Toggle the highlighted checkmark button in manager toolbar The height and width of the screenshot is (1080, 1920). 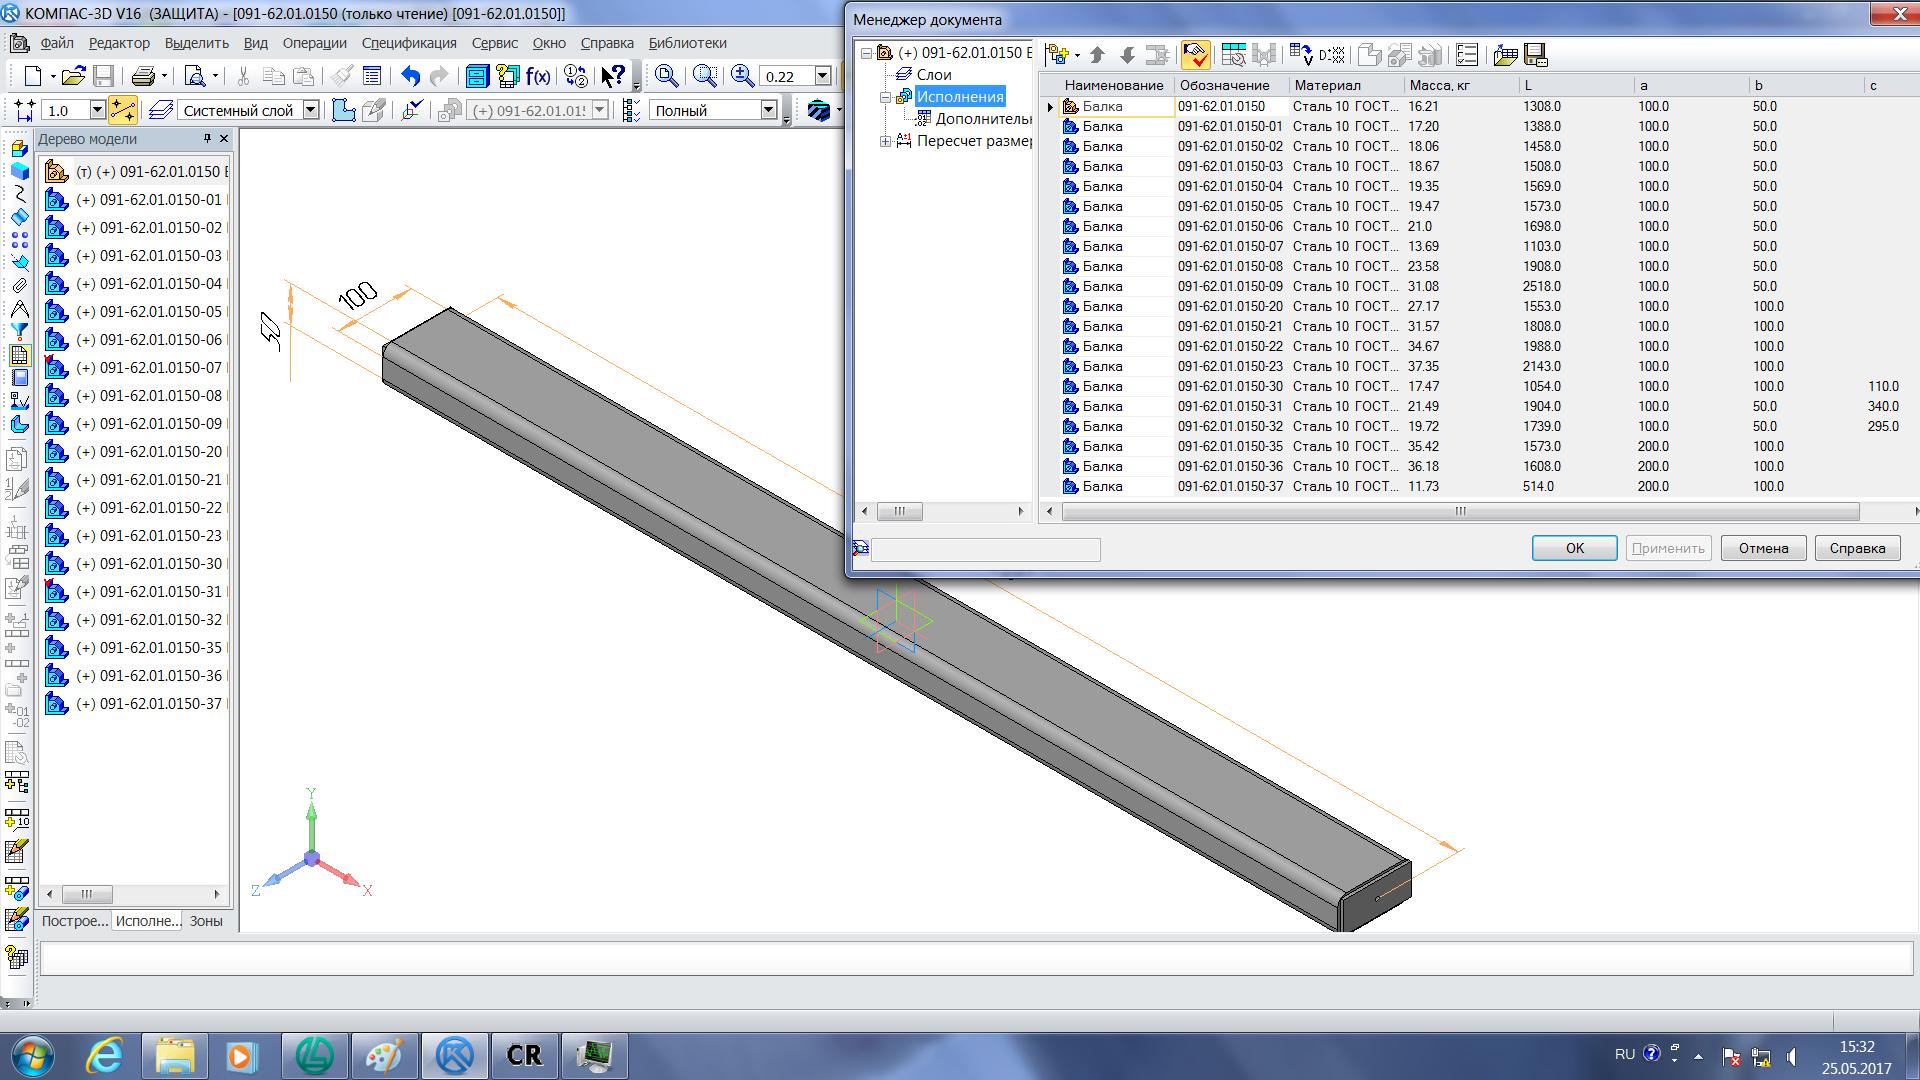[1195, 55]
